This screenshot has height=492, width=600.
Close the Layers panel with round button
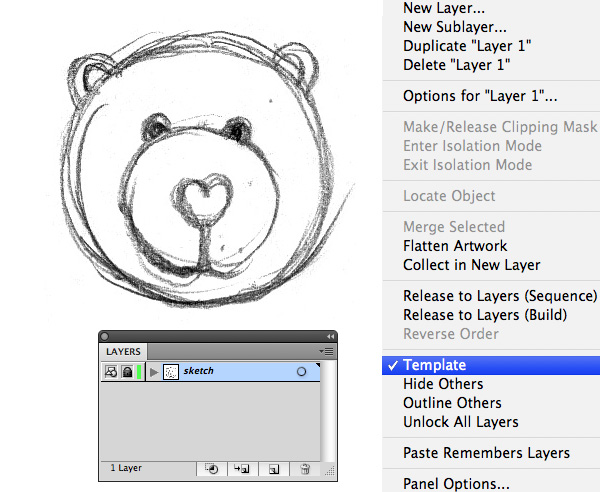click(104, 336)
